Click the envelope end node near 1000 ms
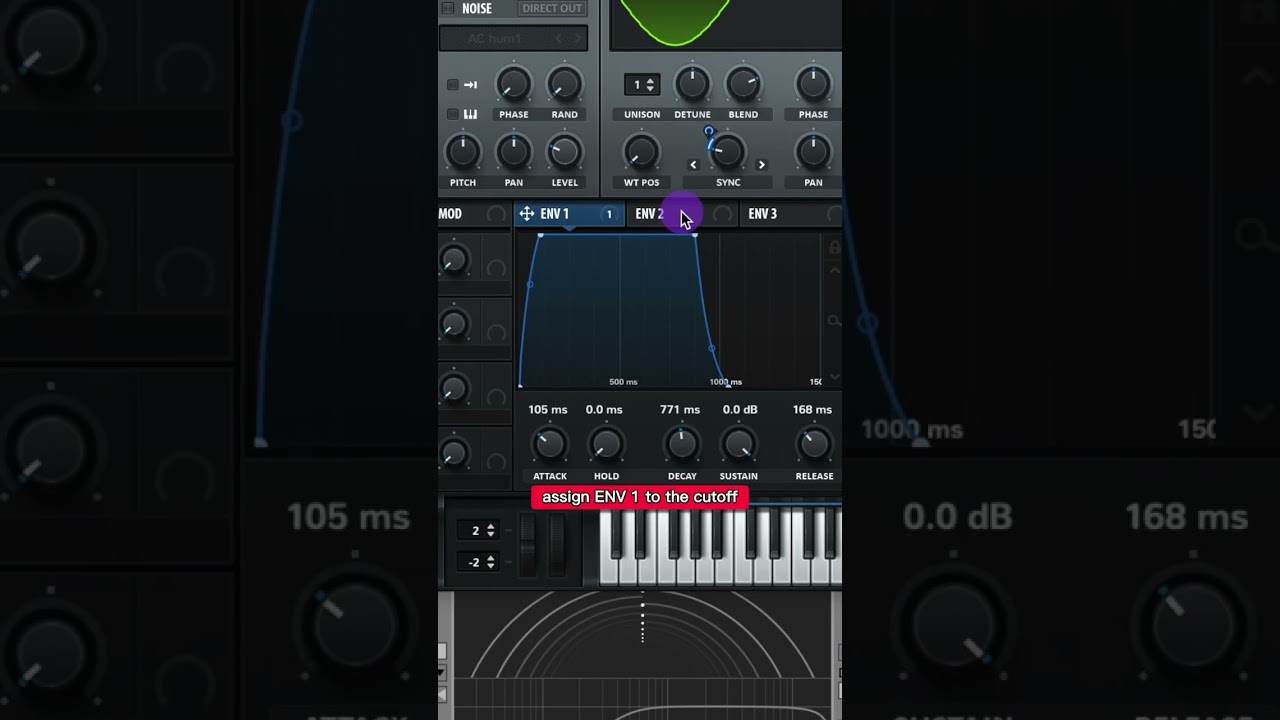Viewport: 1280px width, 720px height. click(x=727, y=384)
